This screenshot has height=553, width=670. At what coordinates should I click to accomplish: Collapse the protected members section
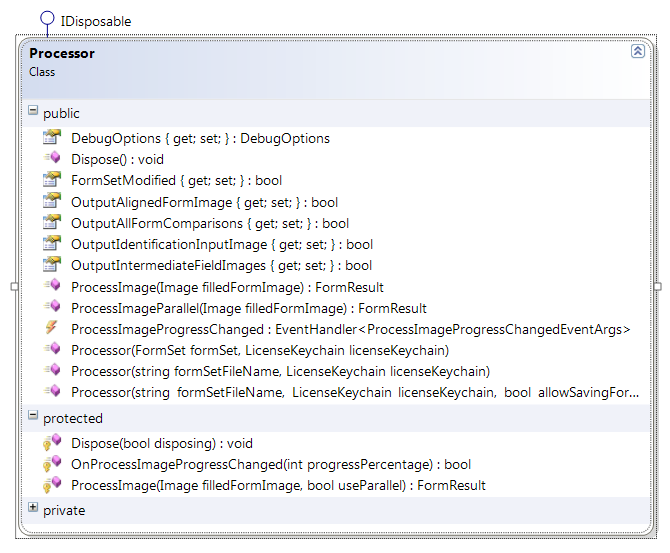(x=33, y=415)
